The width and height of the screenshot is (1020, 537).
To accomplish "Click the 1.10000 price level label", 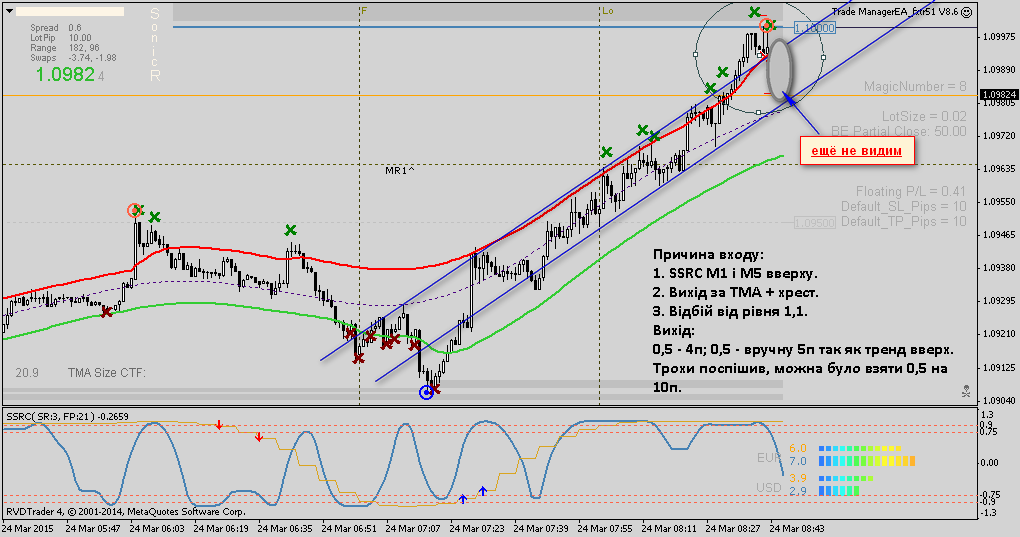I will (814, 28).
